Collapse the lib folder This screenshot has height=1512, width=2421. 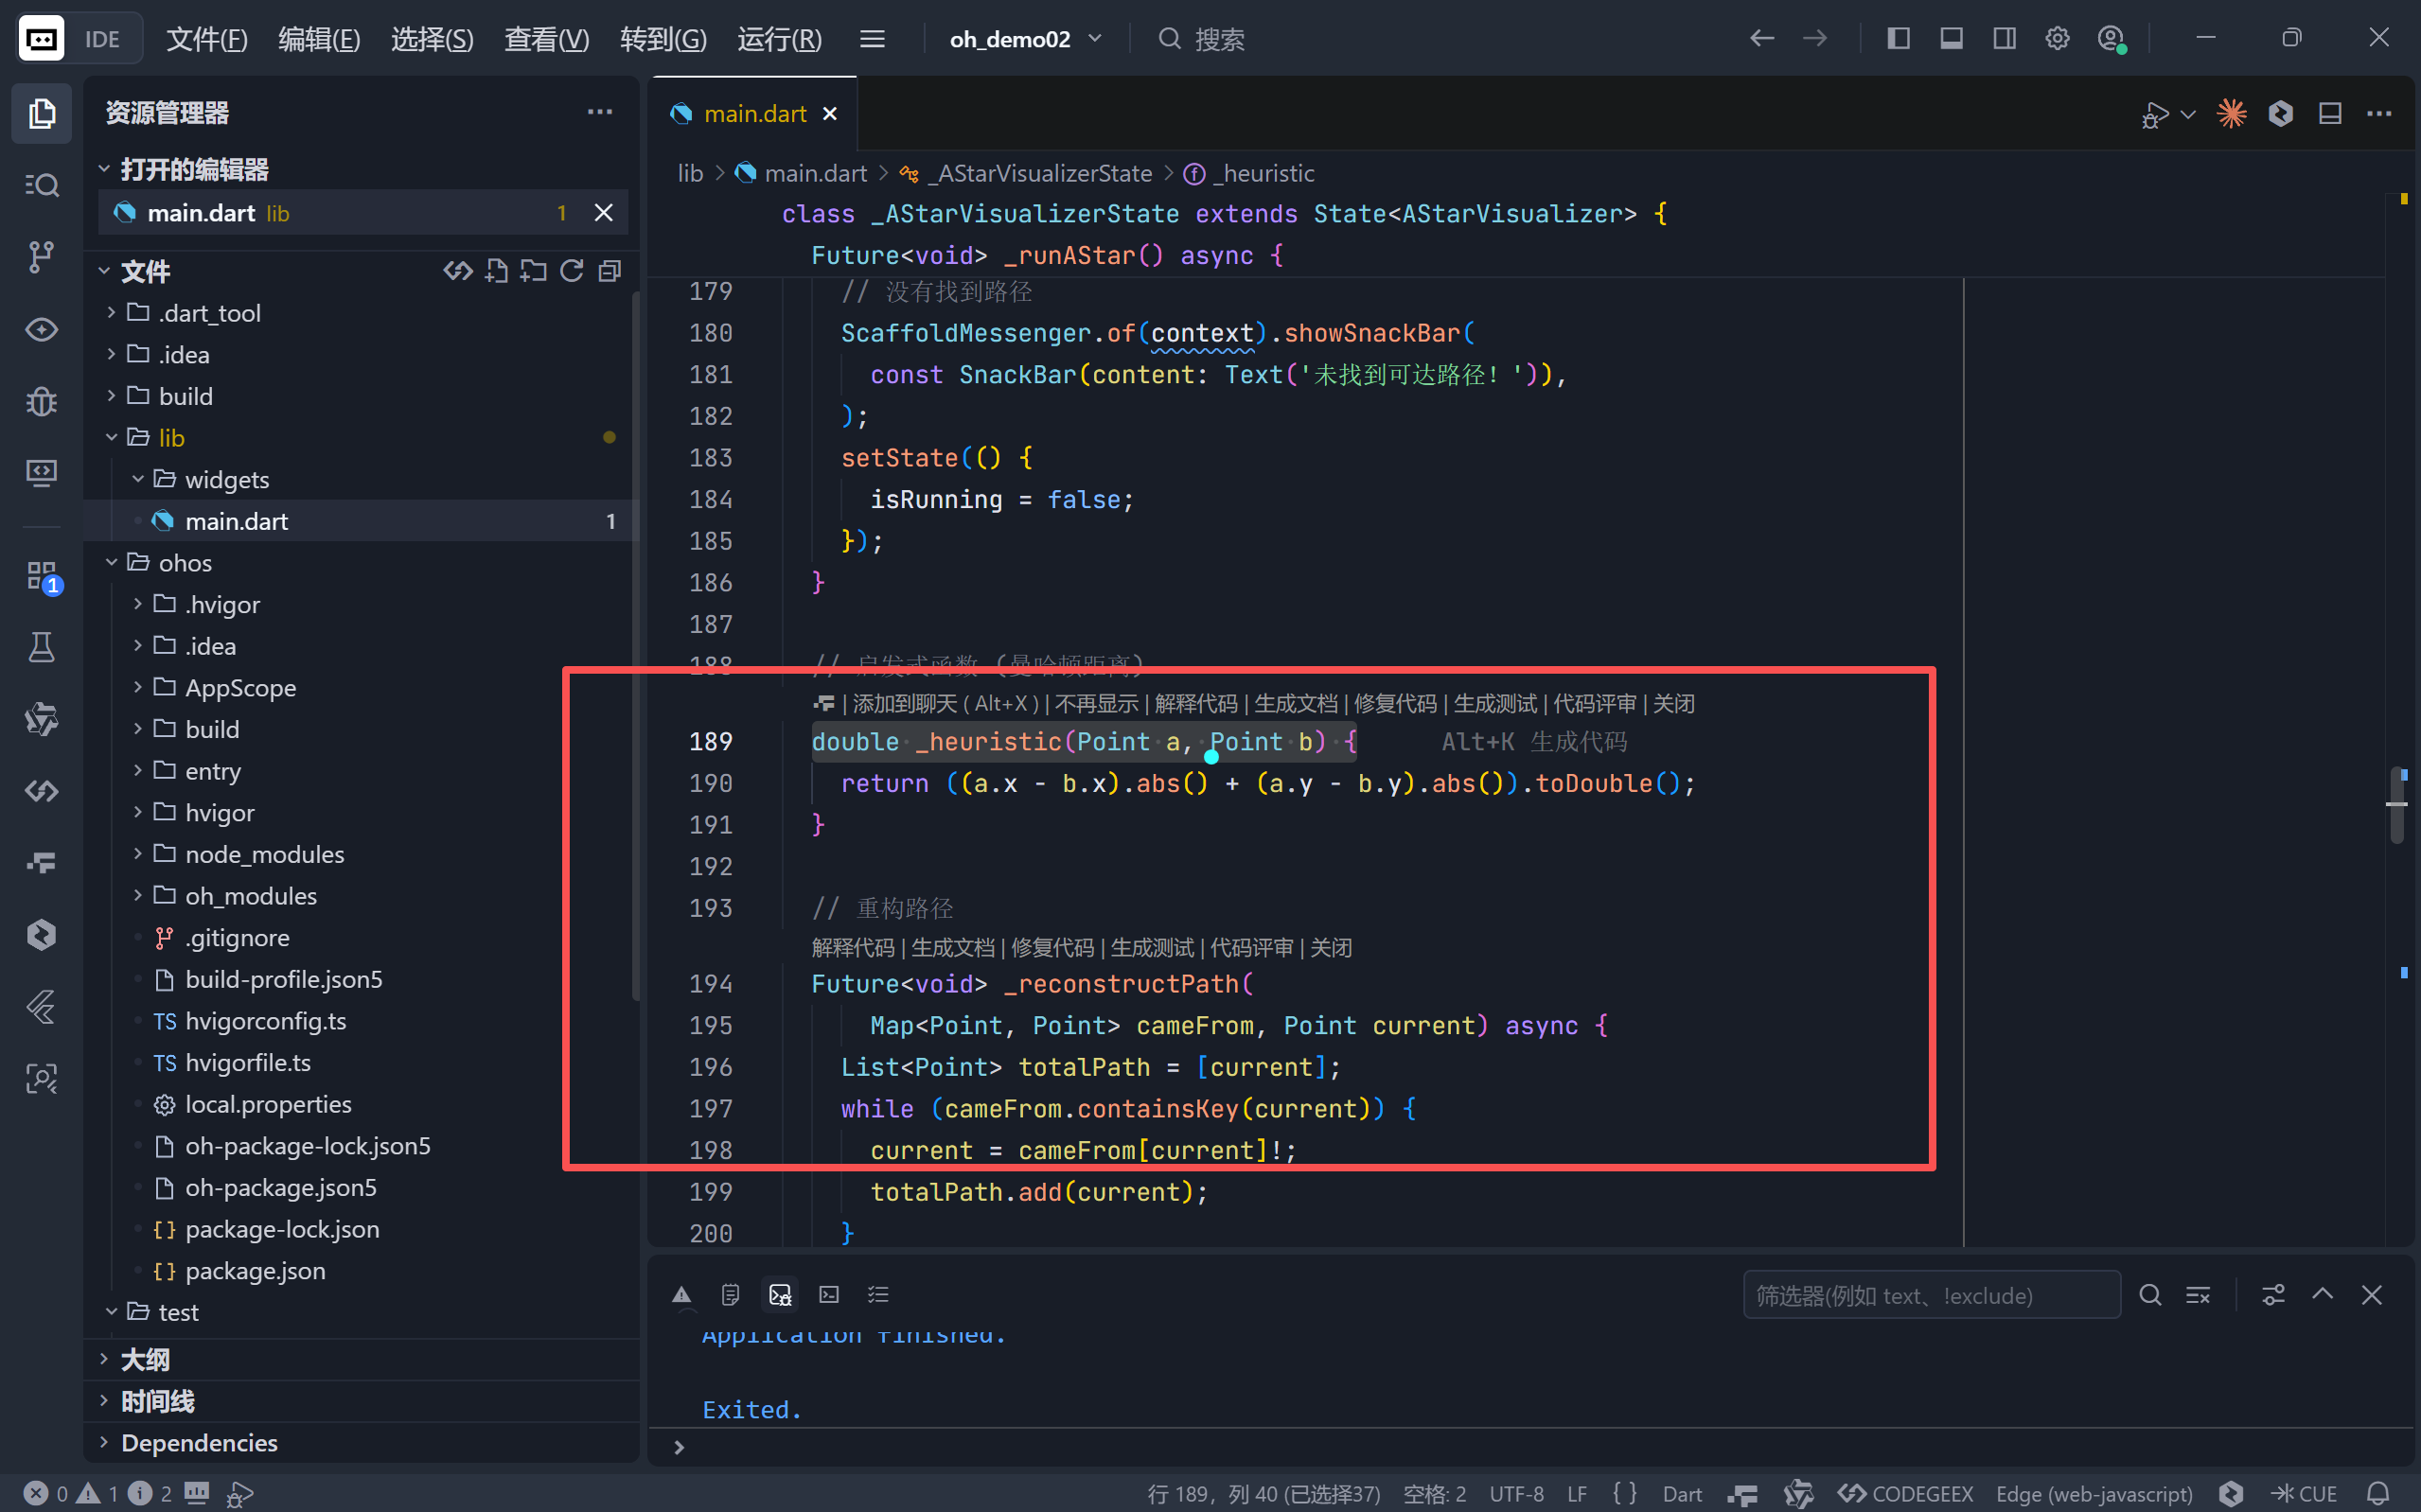(x=171, y=438)
